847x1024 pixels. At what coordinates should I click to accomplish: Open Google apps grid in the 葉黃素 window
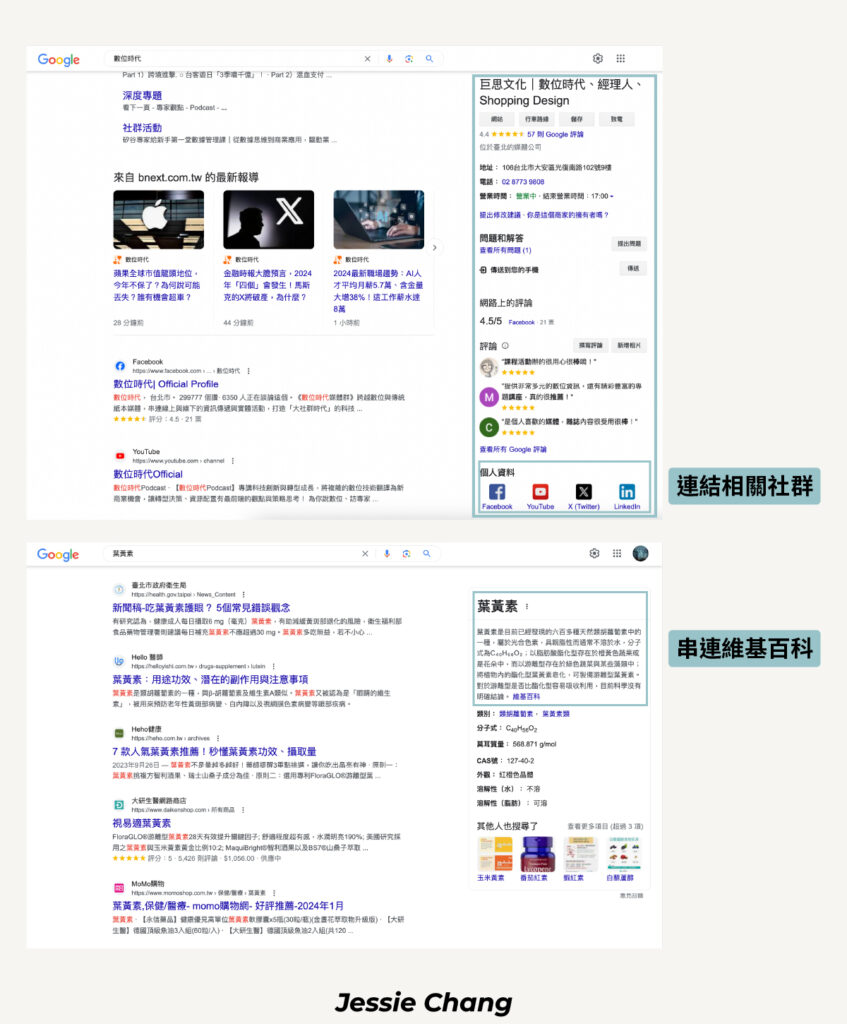pos(617,554)
